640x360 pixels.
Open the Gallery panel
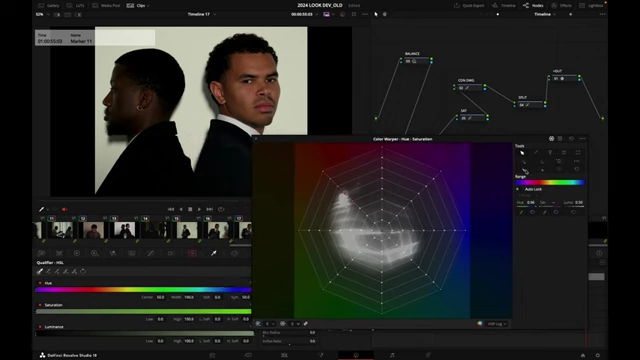click(49, 6)
